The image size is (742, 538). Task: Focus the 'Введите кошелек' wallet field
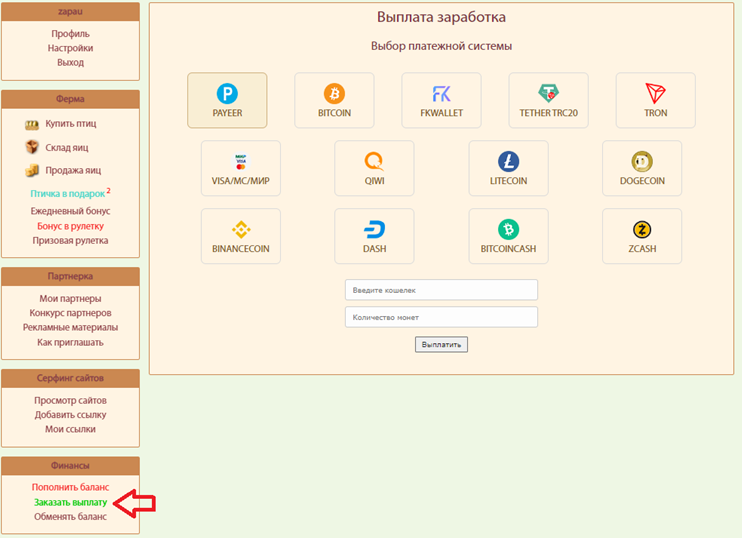click(x=442, y=290)
